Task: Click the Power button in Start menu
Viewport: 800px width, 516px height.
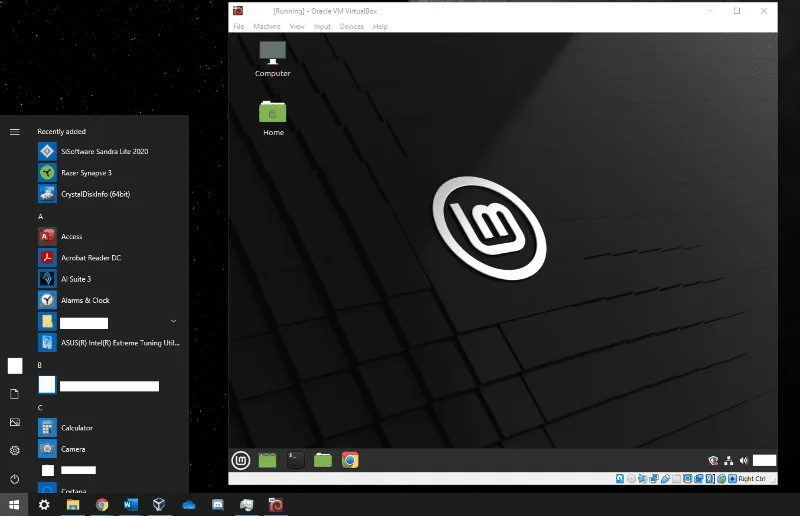Action: (x=15, y=479)
